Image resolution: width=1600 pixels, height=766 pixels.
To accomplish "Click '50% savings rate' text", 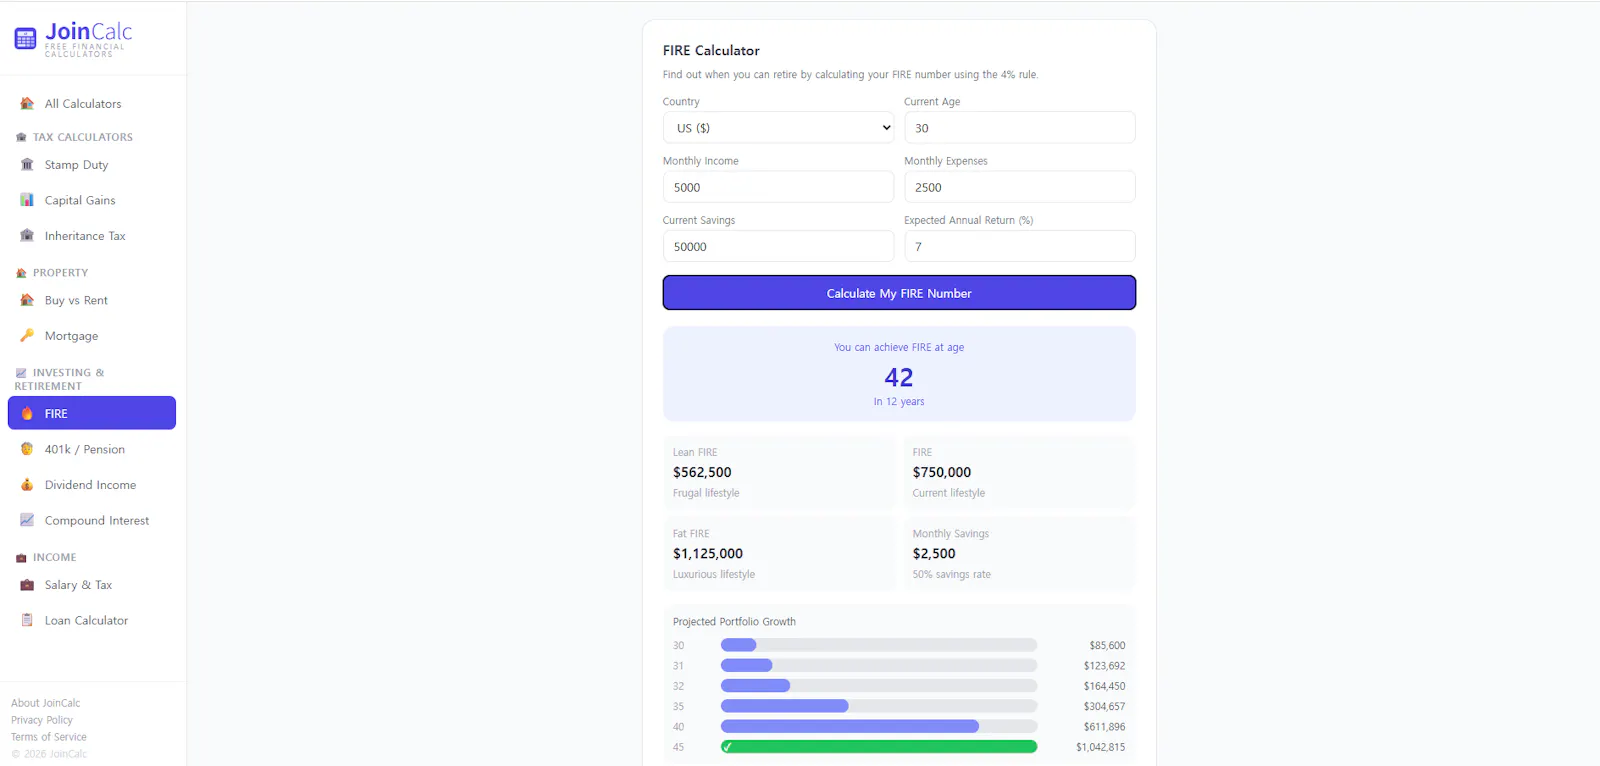I will tap(952, 575).
